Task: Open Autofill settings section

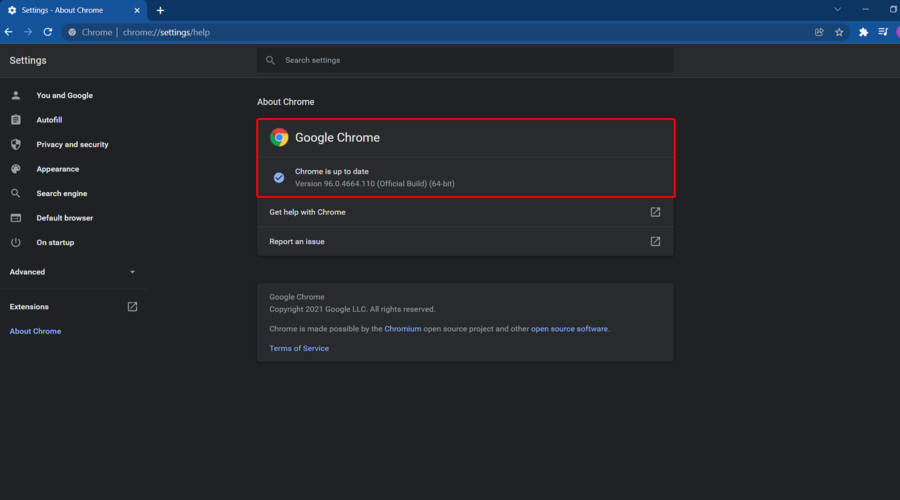Action: pyautogui.click(x=49, y=120)
